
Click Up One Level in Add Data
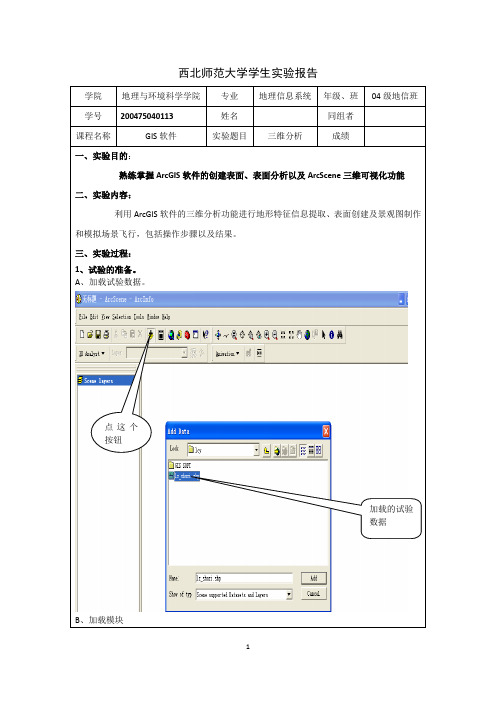tap(267, 450)
